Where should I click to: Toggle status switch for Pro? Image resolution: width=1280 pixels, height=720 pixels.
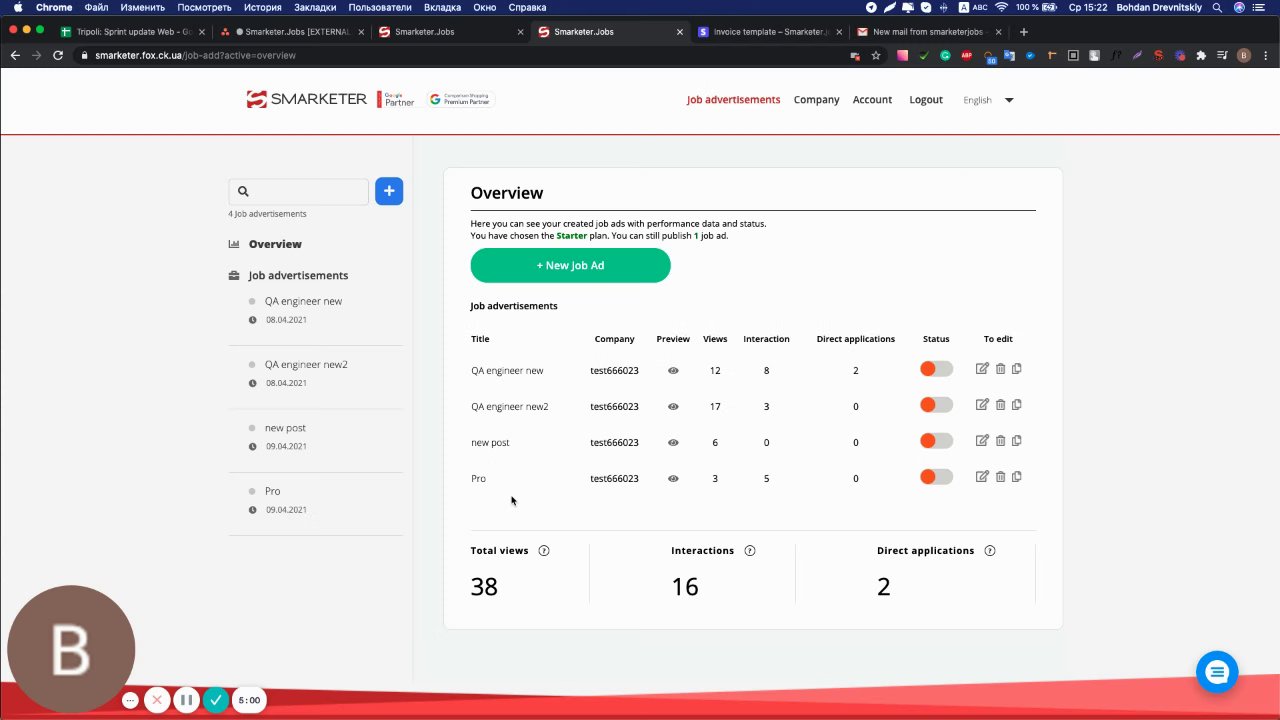(x=936, y=477)
